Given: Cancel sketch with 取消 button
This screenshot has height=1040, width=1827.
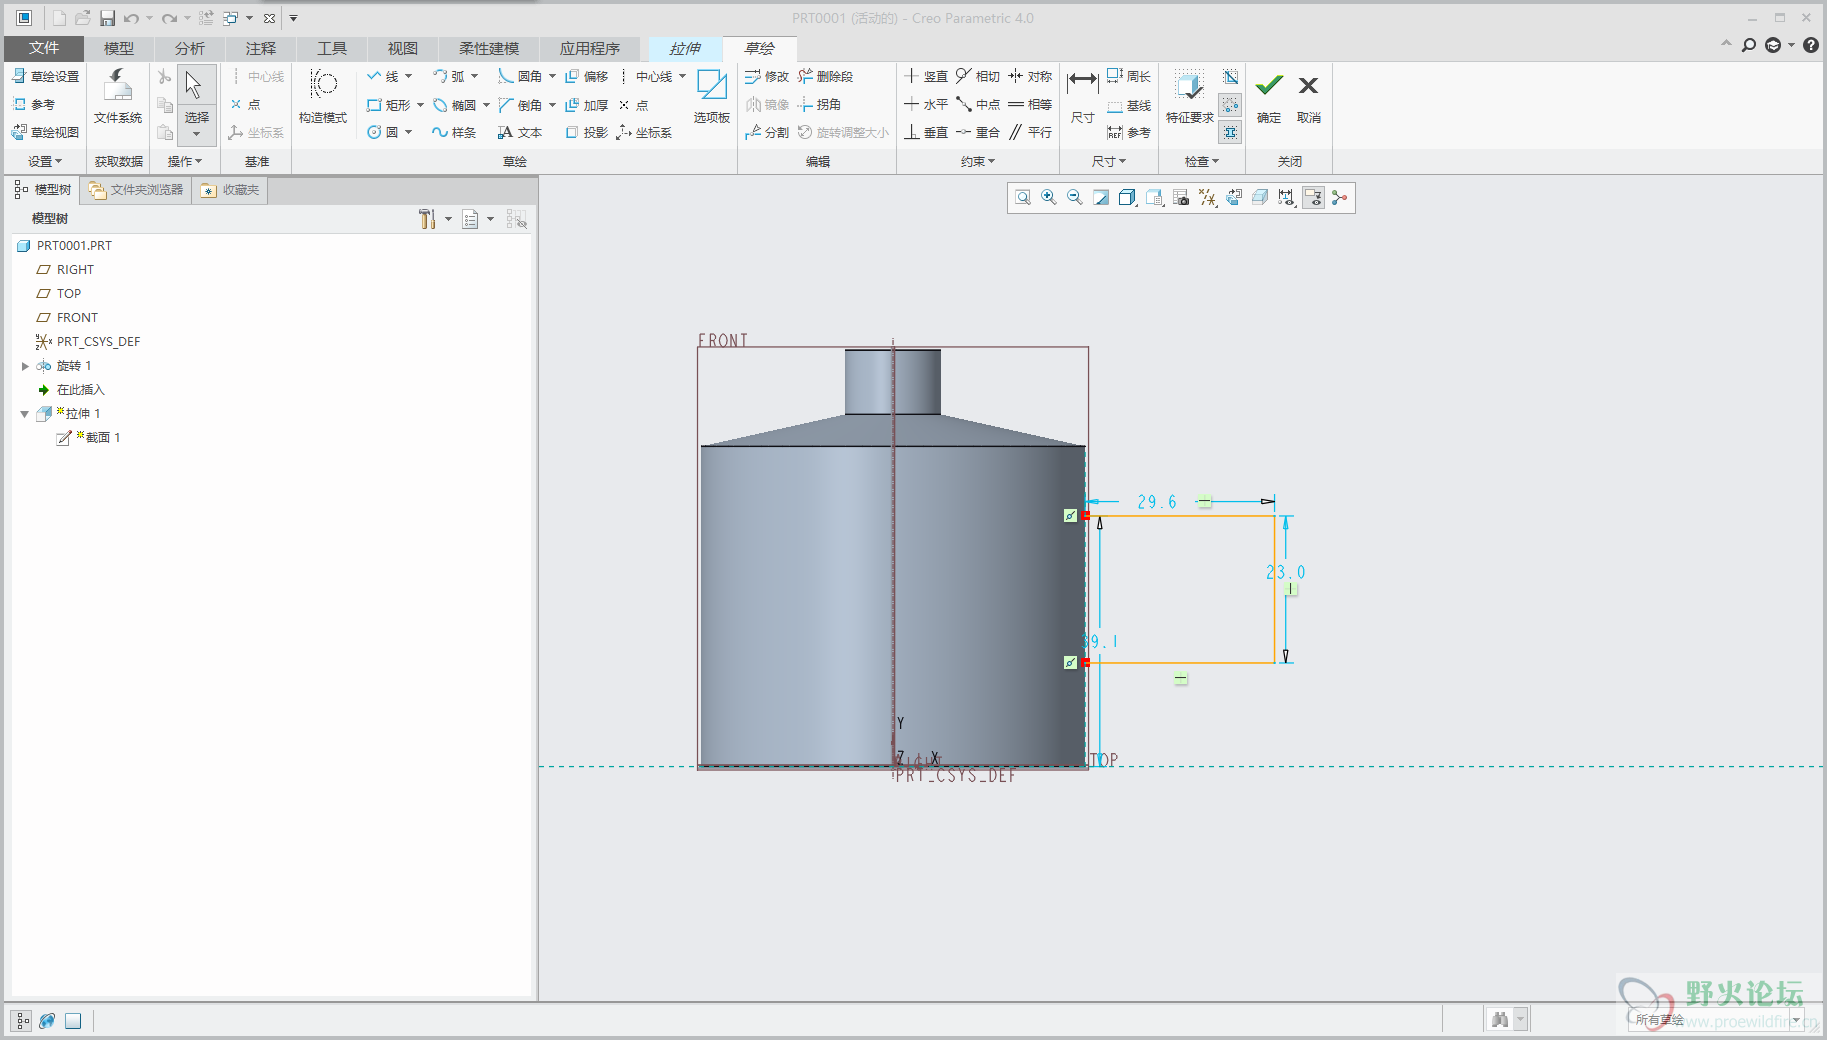Looking at the screenshot, I should (1308, 97).
